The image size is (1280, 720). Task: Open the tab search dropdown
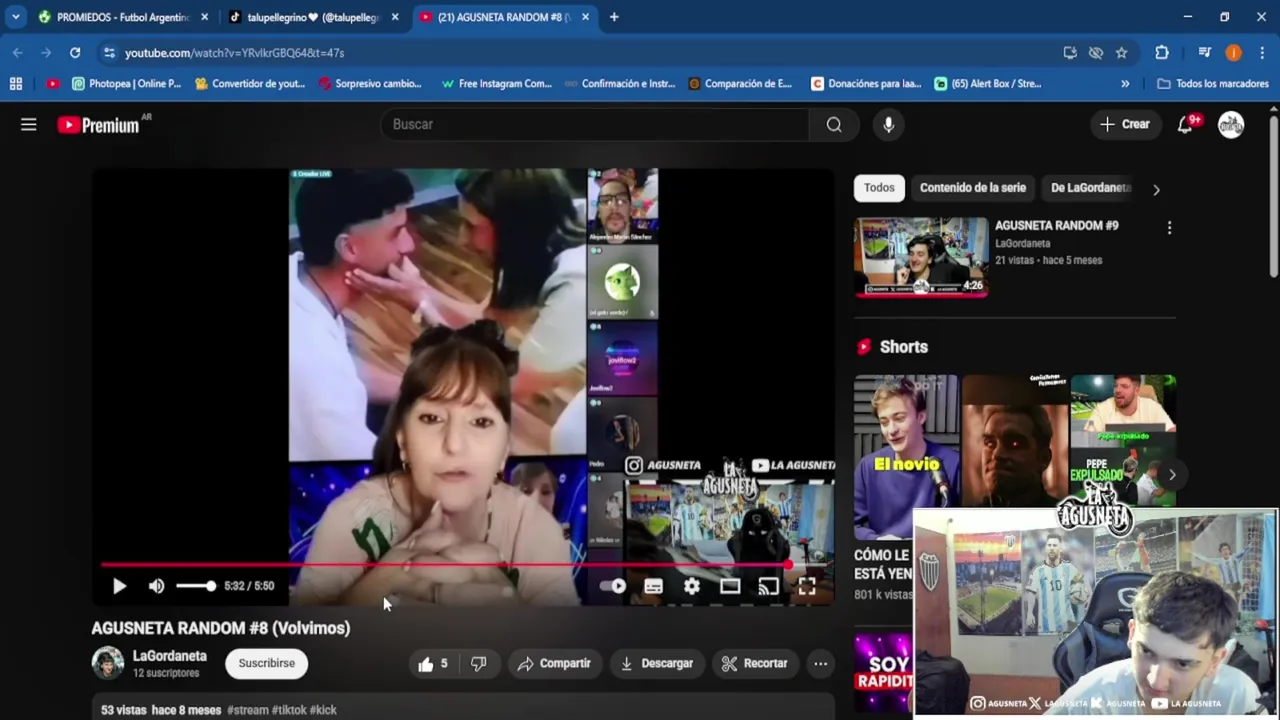15,17
